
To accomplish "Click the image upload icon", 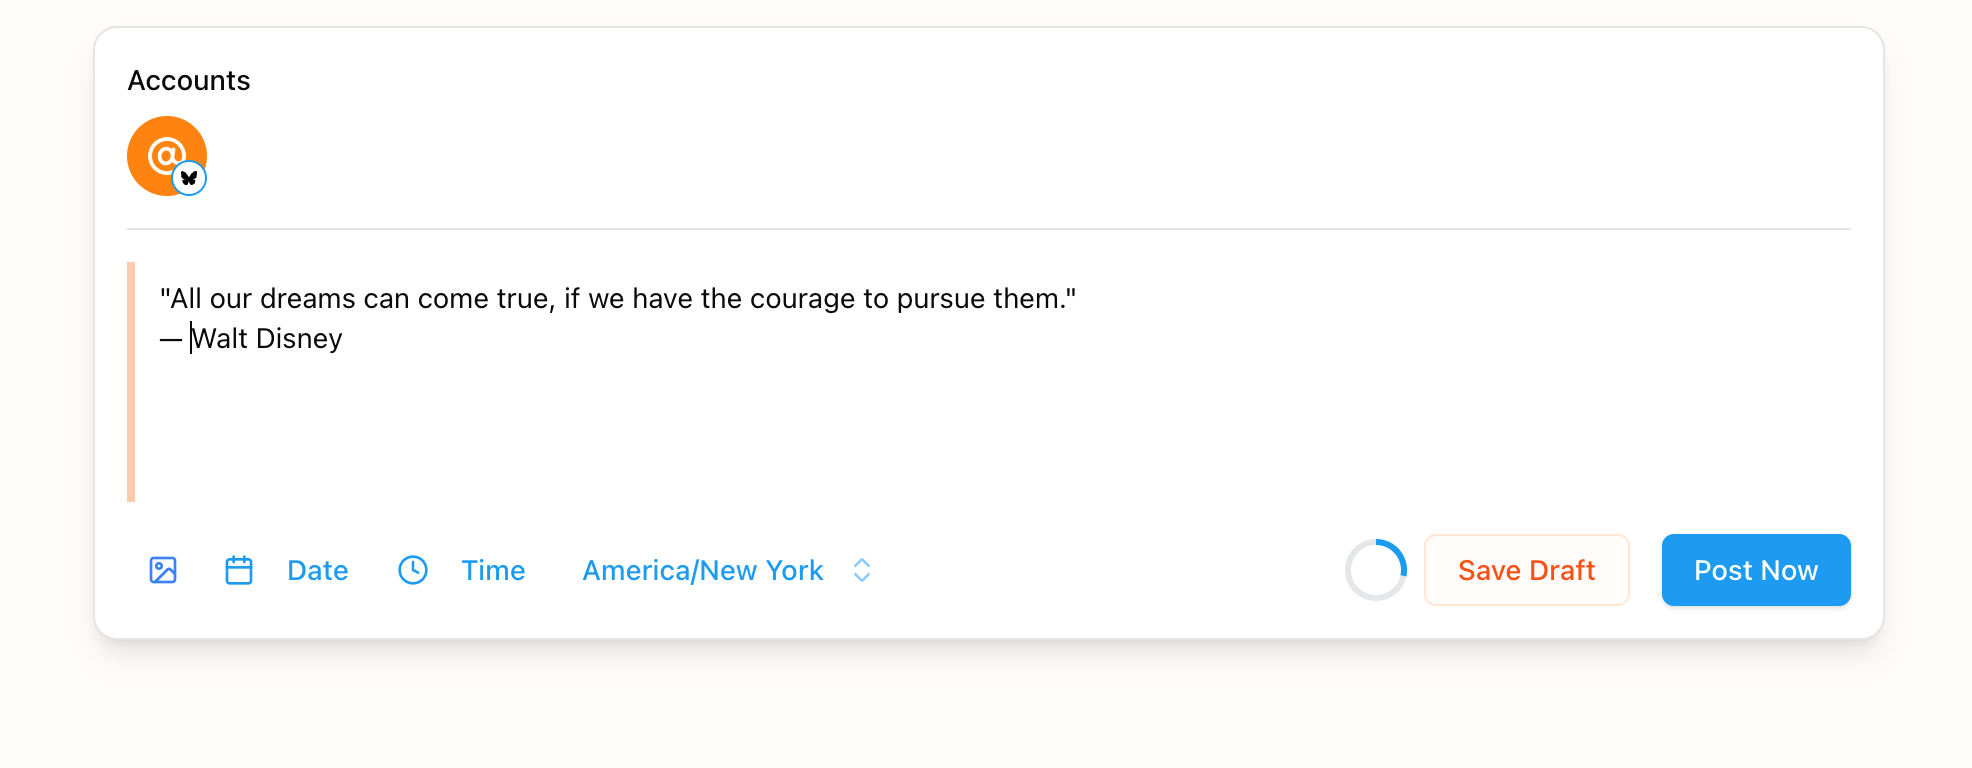I will point(163,570).
